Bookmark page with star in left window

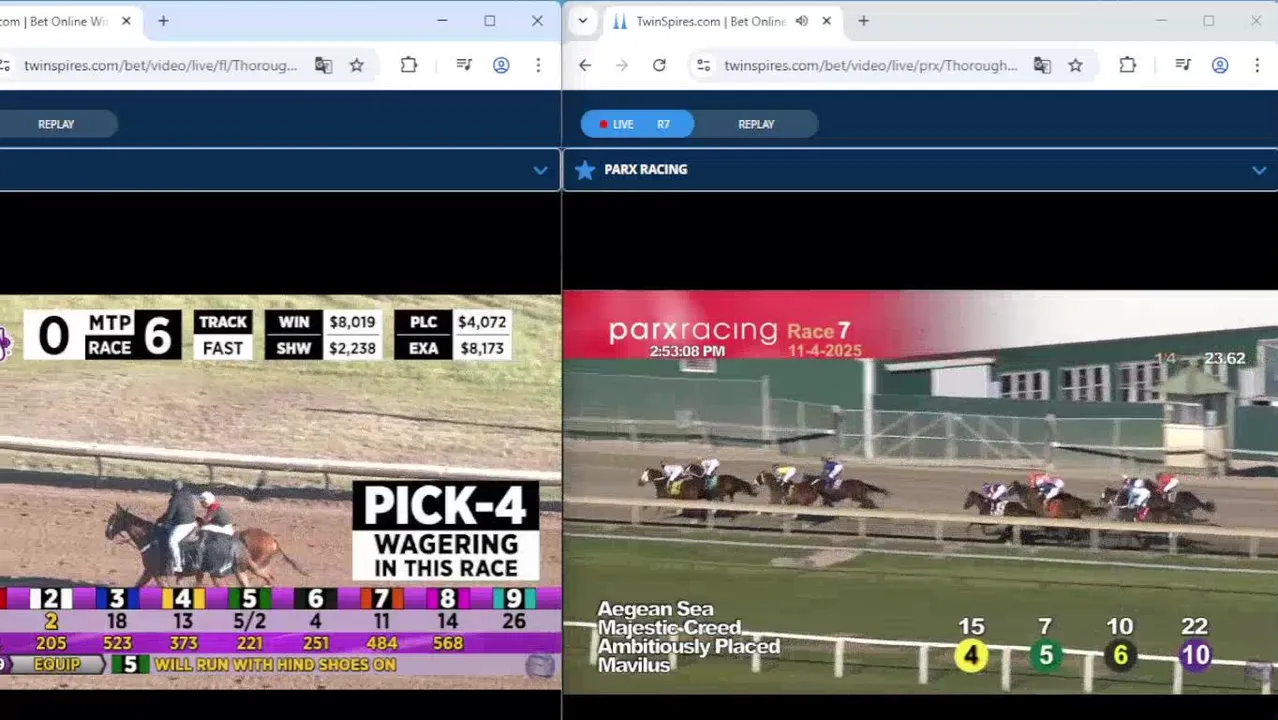357,65
